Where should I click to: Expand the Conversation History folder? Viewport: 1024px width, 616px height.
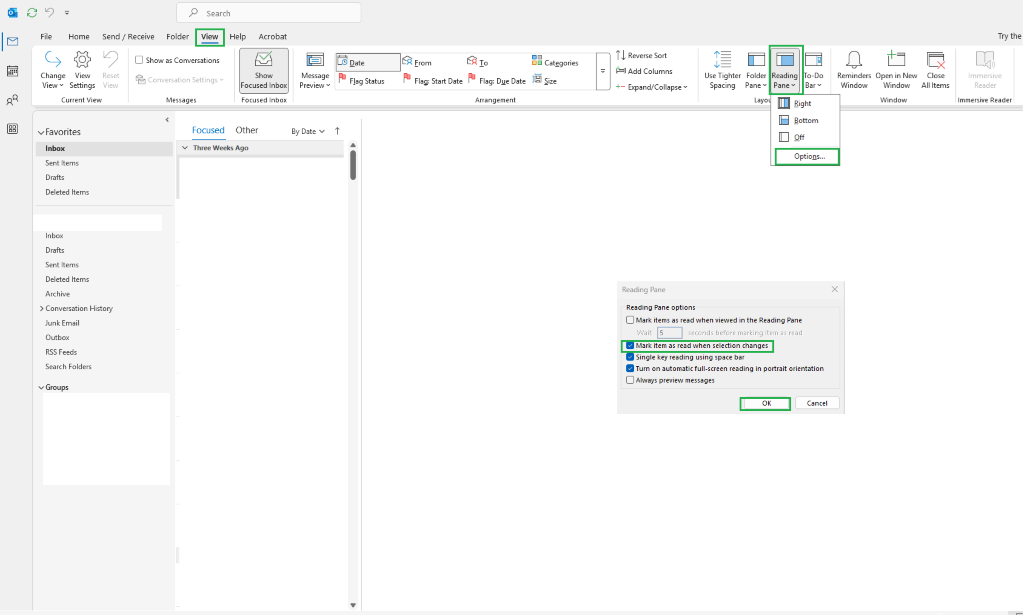tap(42, 308)
